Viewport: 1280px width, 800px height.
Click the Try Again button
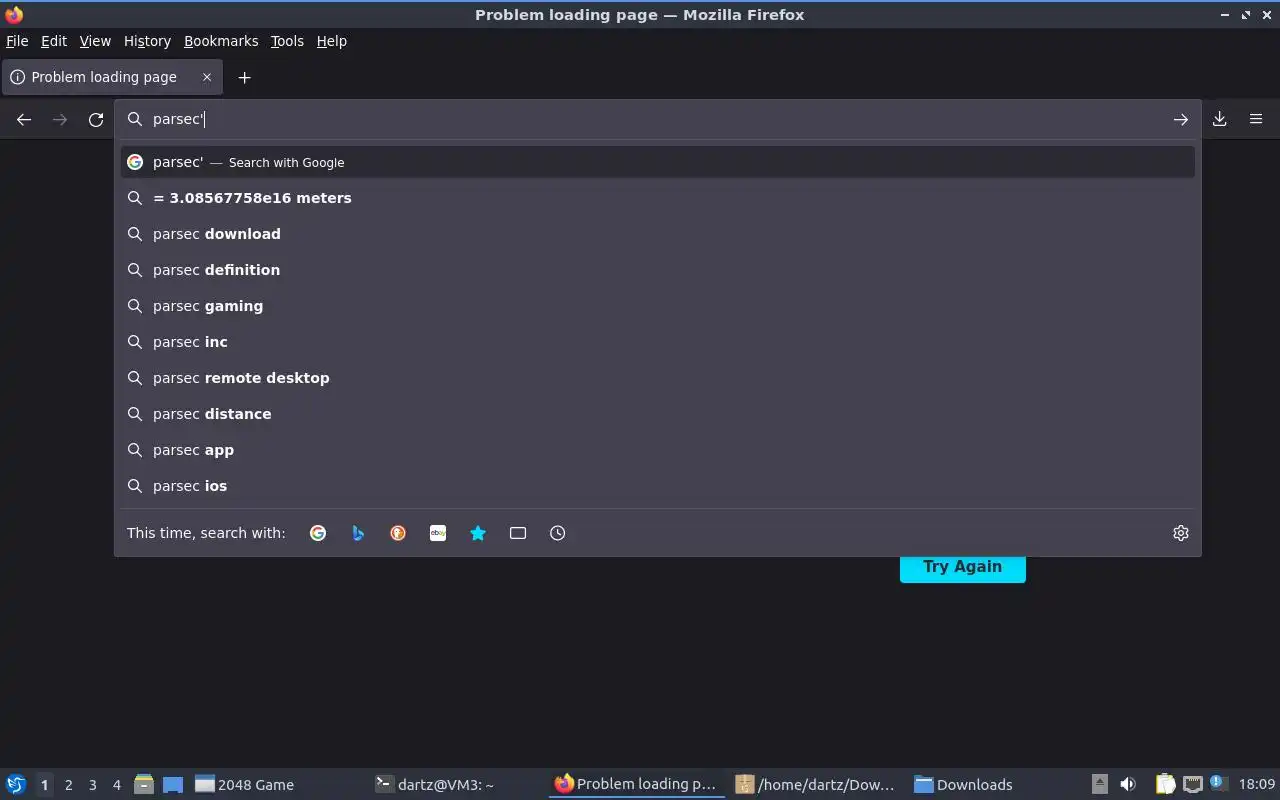(x=963, y=567)
